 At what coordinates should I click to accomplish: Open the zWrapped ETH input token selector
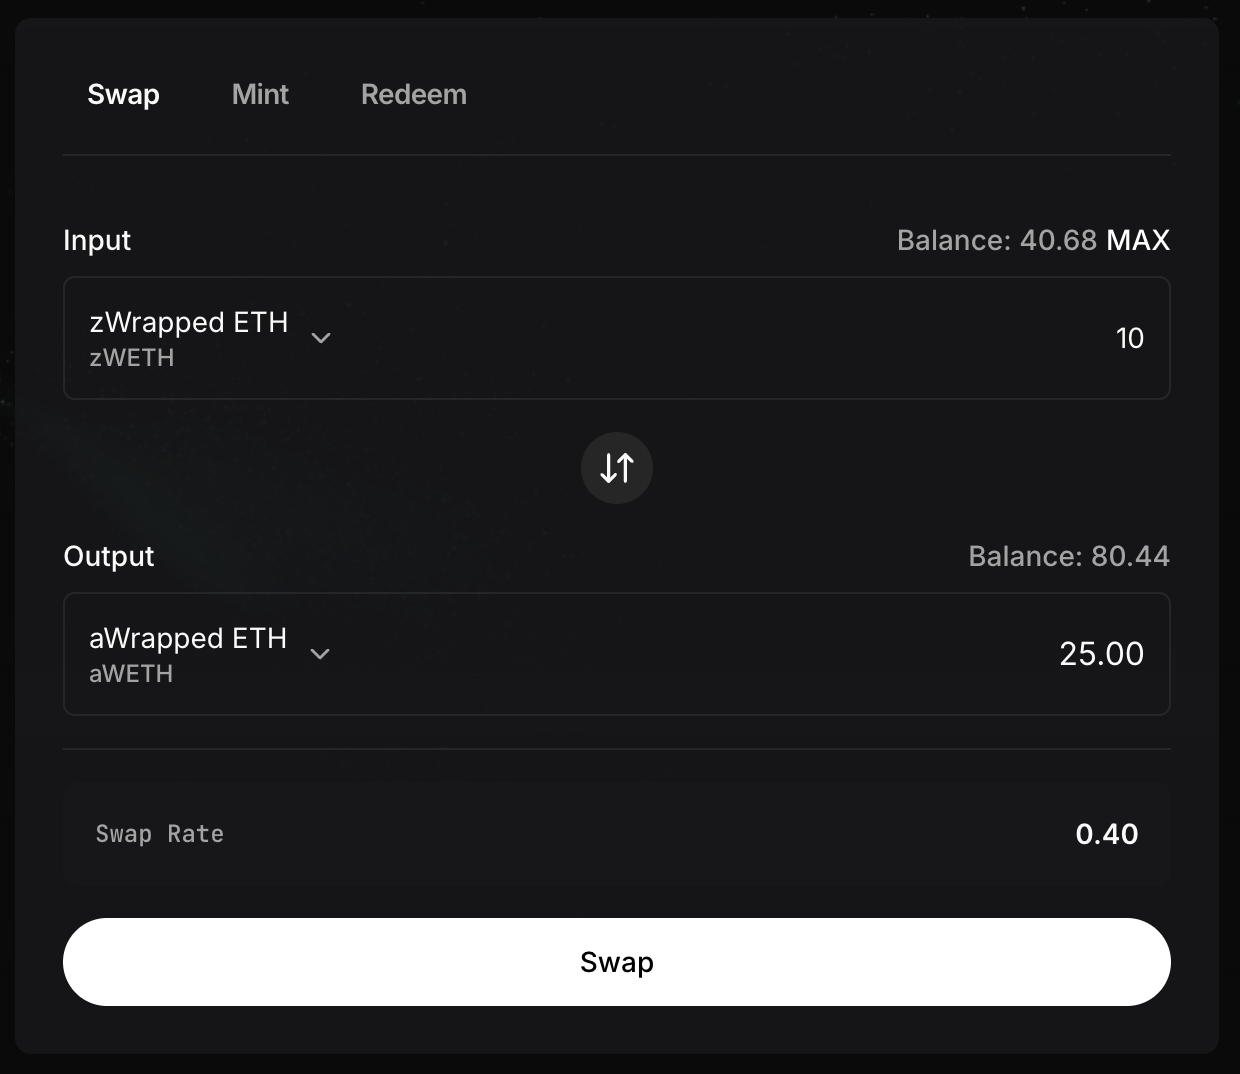tap(189, 323)
